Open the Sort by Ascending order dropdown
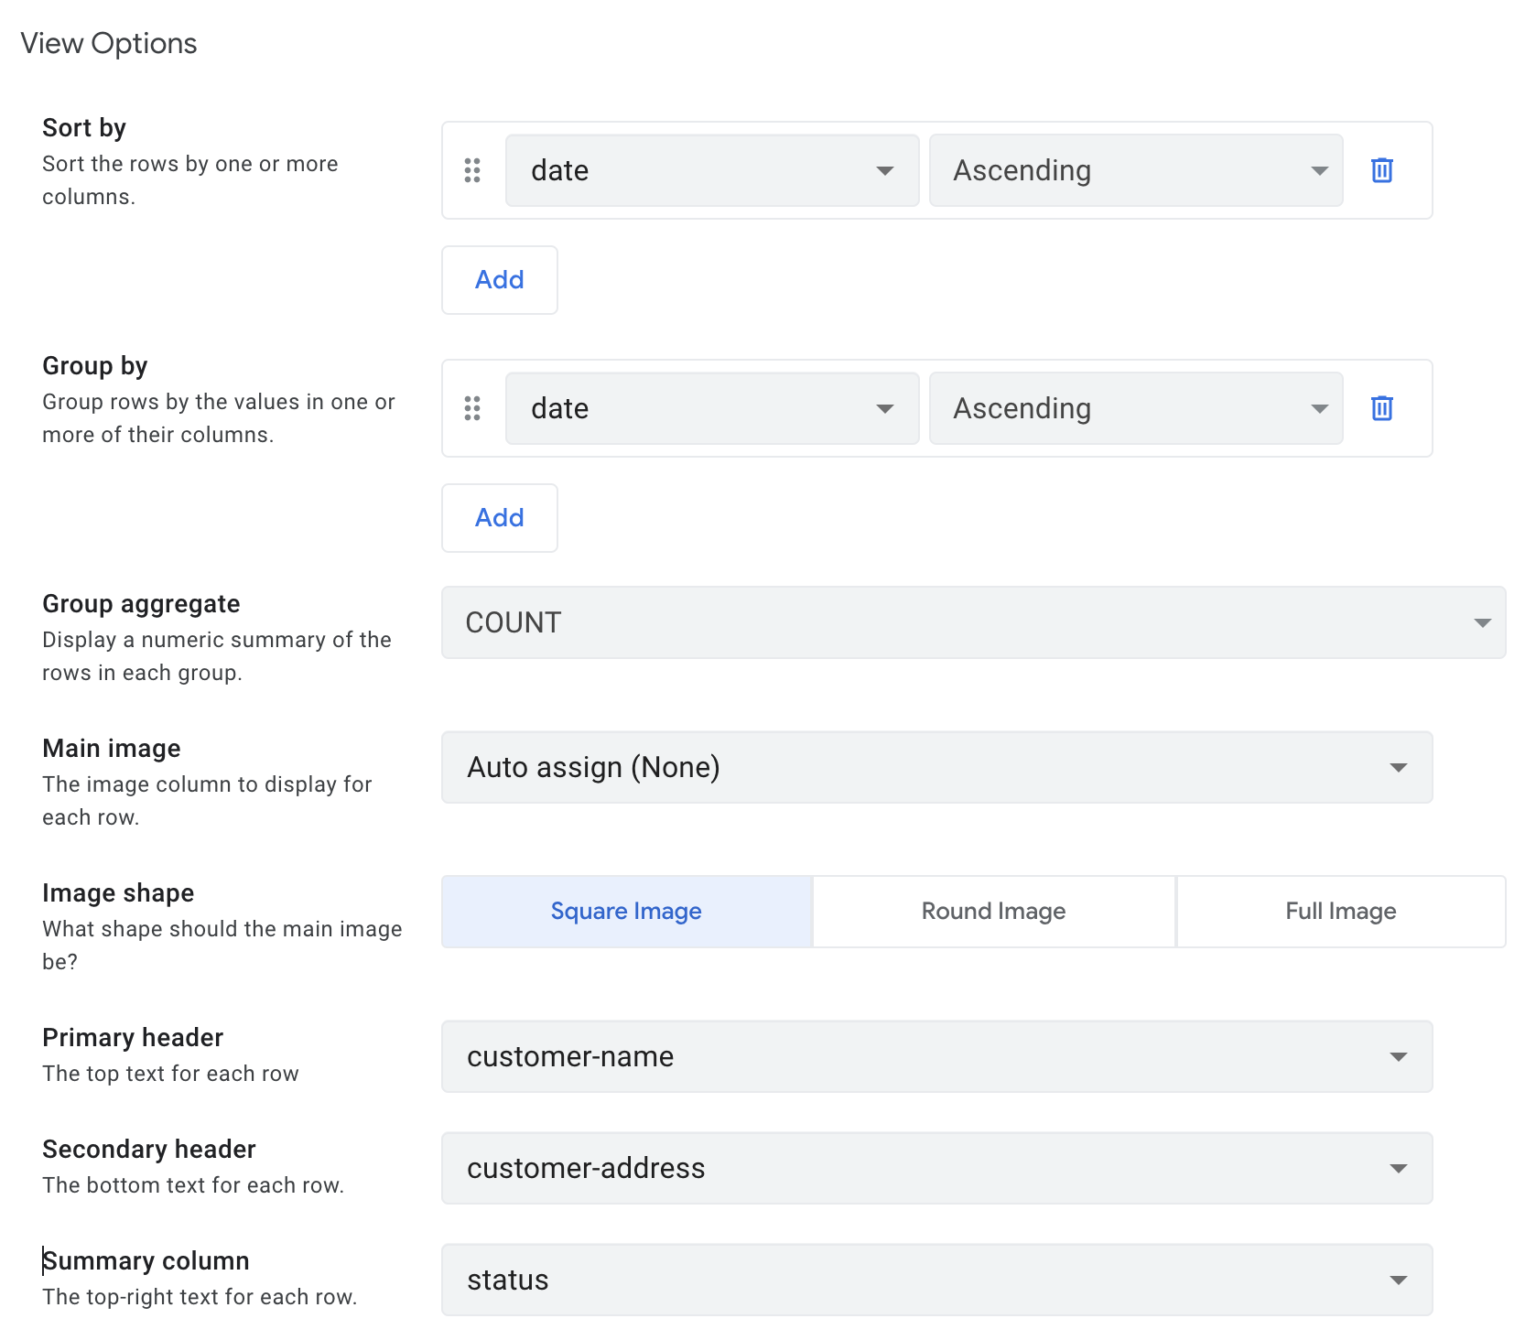Viewport: 1536px width, 1340px height. tap(1135, 170)
